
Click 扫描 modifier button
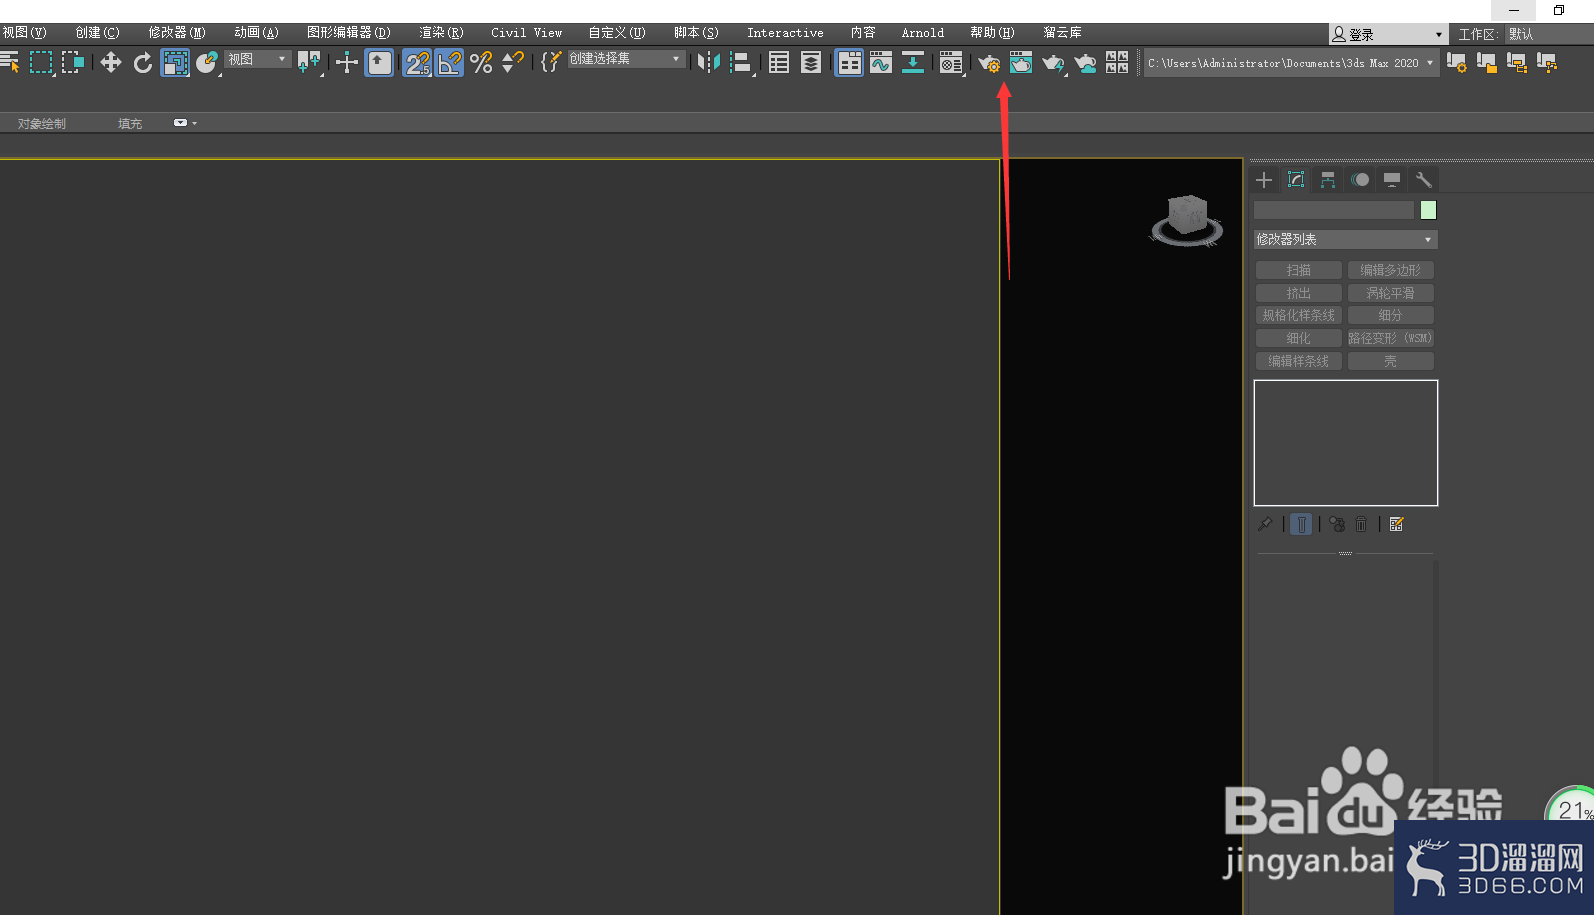coord(1299,270)
